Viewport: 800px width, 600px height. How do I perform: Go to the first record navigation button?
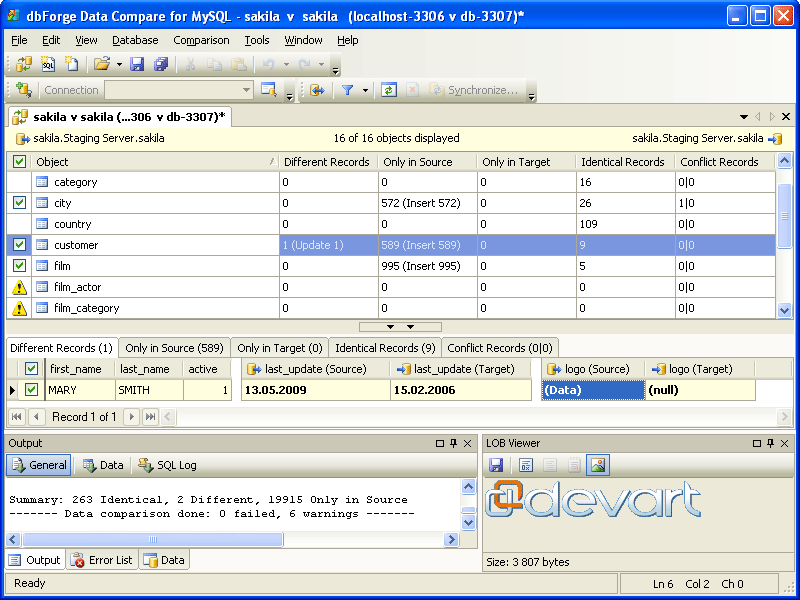tap(16, 417)
